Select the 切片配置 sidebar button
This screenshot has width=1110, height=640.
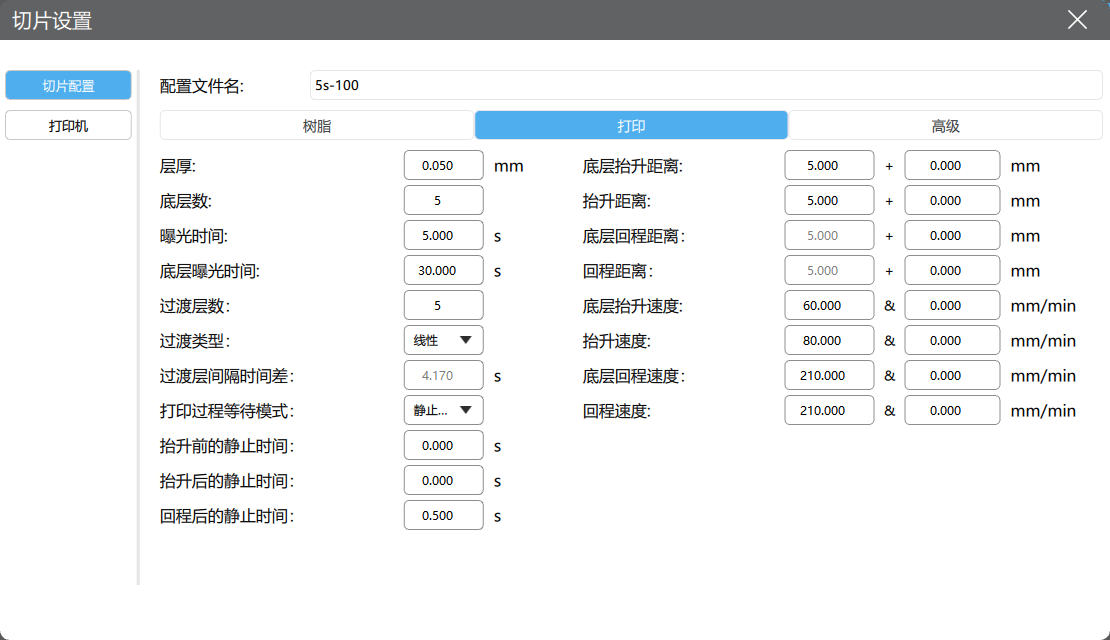pyautogui.click(x=68, y=86)
